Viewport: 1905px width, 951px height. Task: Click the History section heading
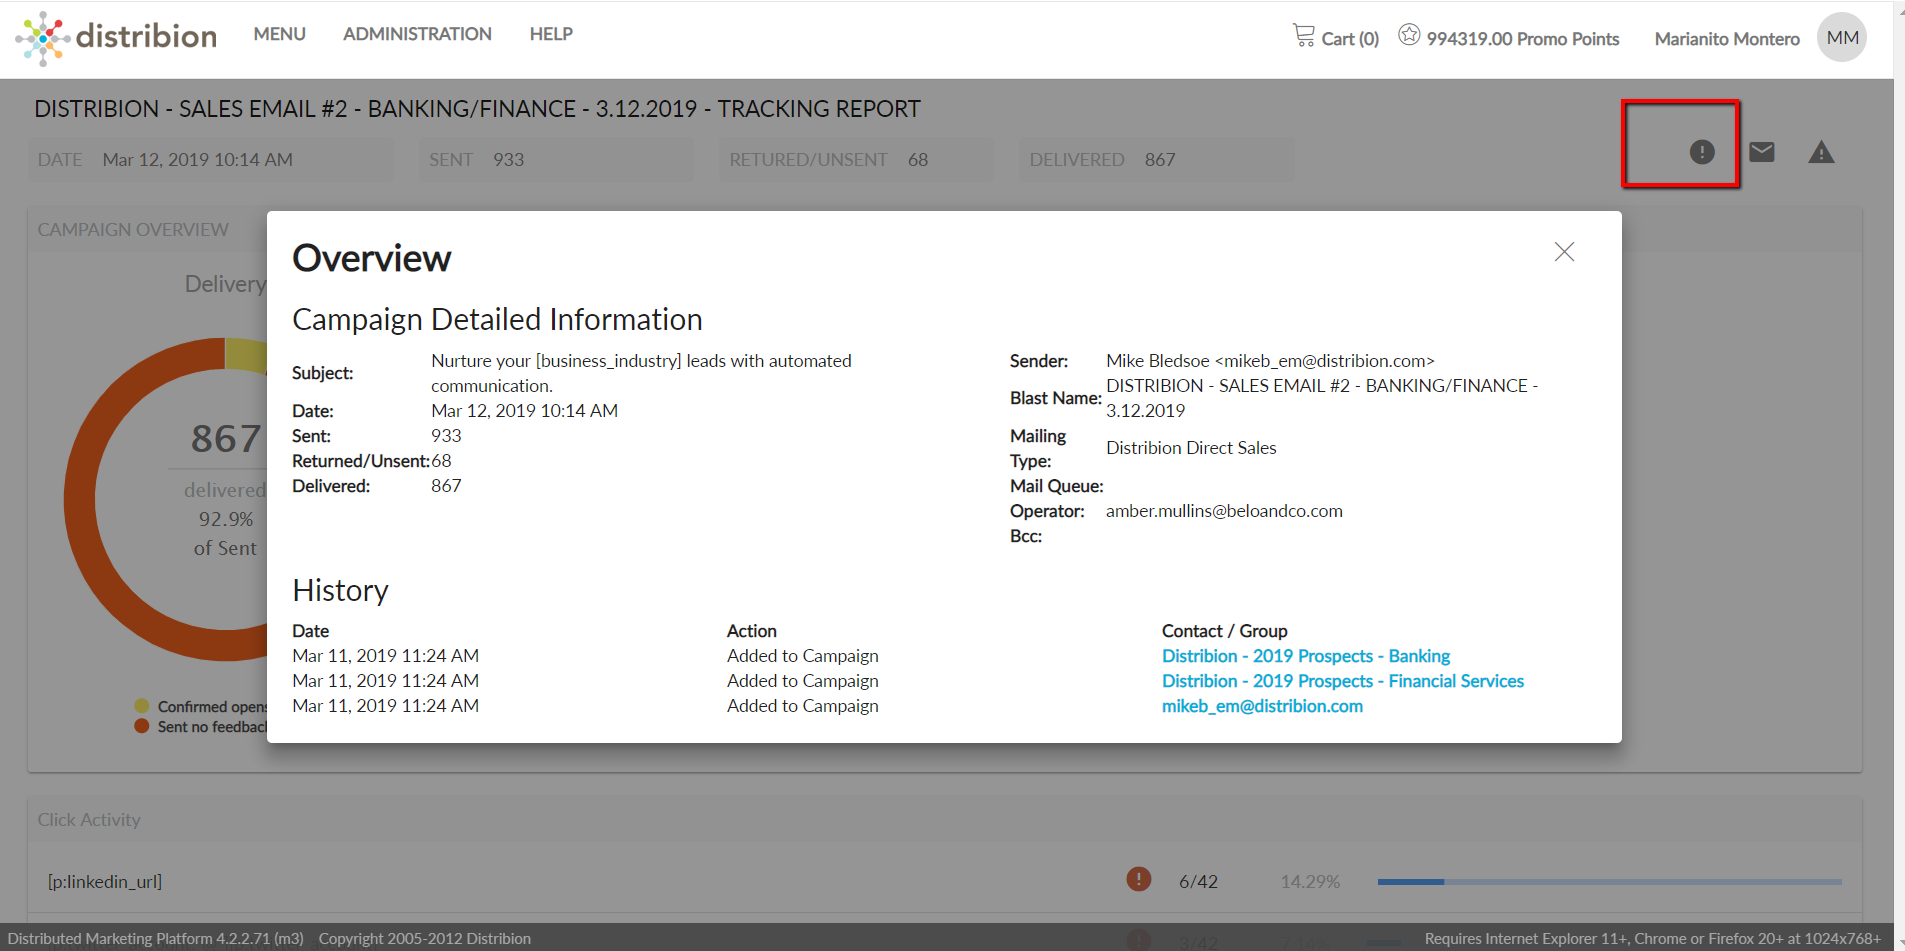(340, 590)
